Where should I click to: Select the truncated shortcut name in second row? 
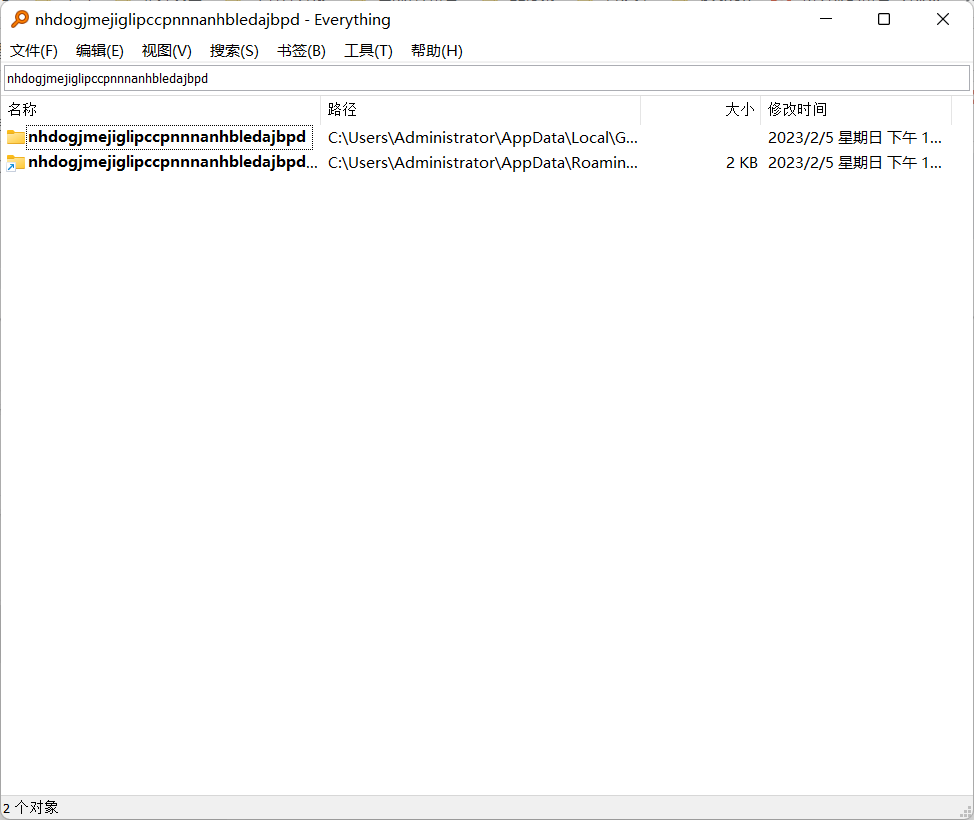click(x=173, y=163)
